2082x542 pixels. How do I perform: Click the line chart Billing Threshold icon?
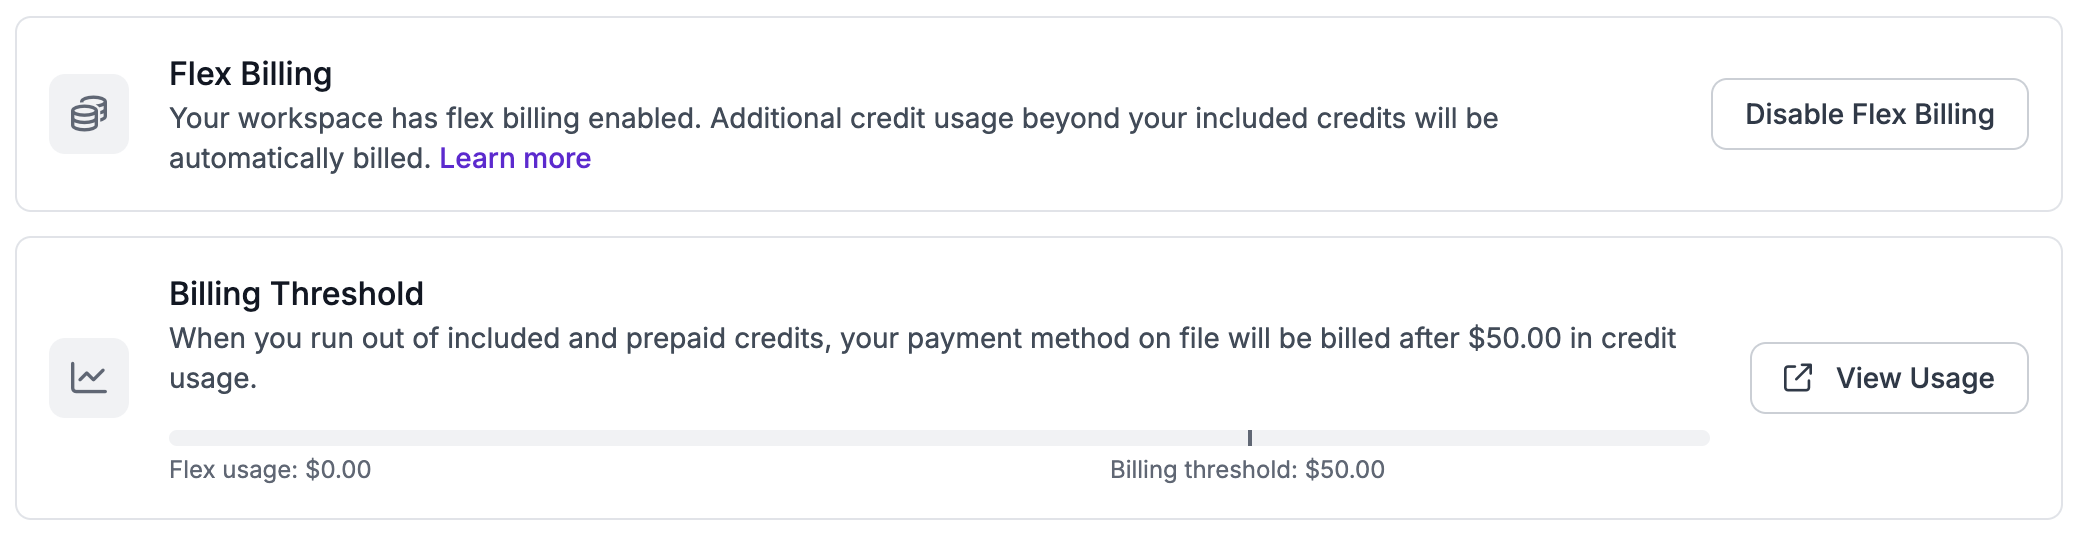tap(89, 378)
